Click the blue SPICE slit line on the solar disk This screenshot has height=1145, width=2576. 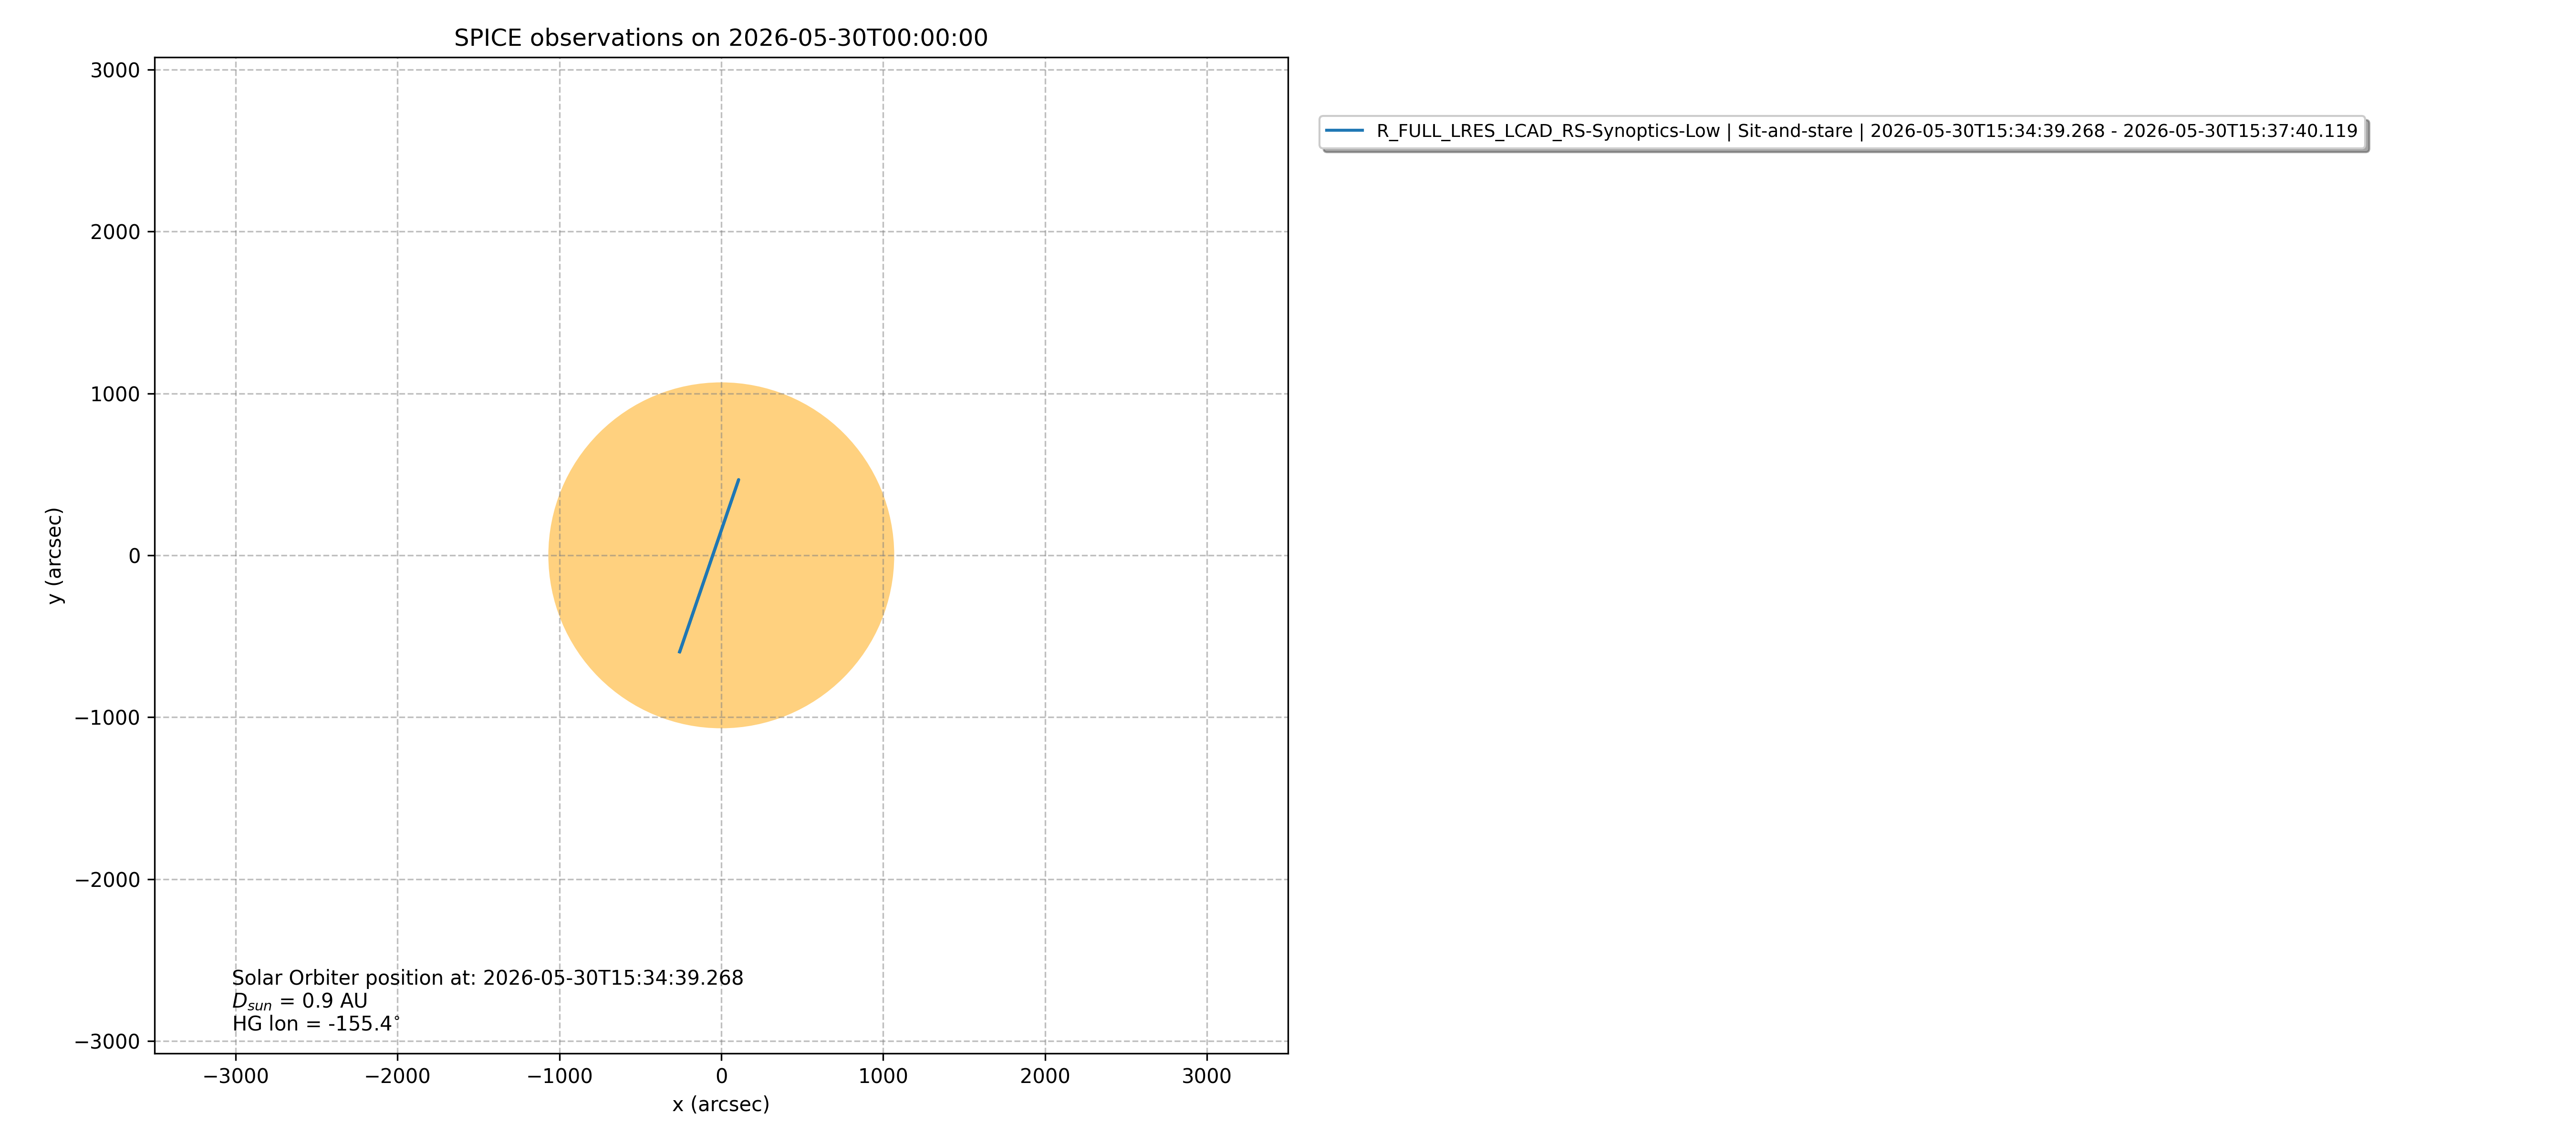(x=709, y=566)
